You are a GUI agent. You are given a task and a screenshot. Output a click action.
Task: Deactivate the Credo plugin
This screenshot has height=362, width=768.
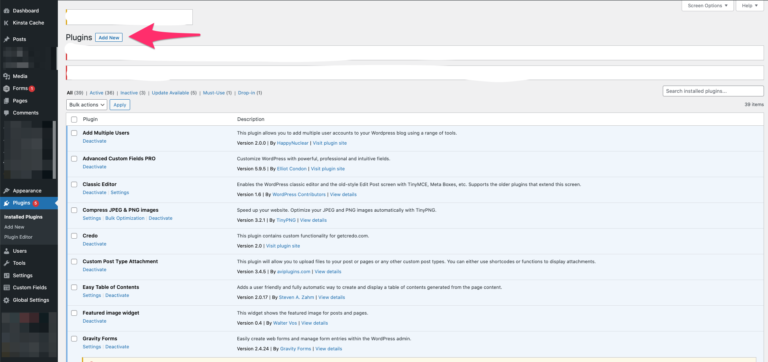point(95,244)
